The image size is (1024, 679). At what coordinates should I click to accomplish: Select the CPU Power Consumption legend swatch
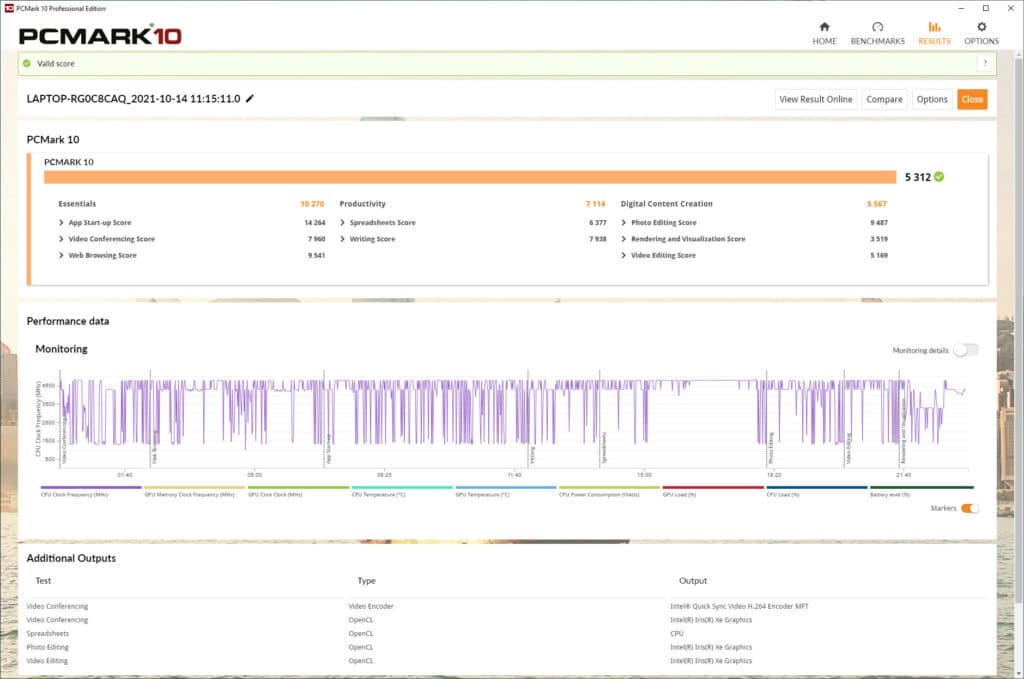[609, 487]
